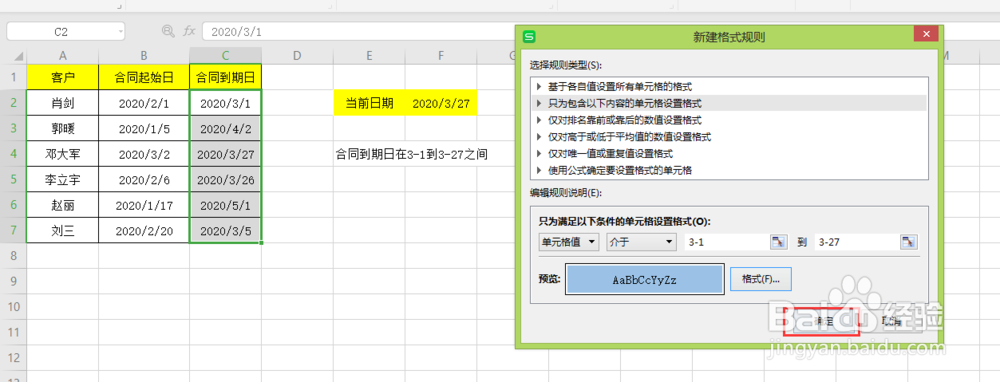
Task: Click the yellow cell showing 2020/3/27
Action: (441, 103)
